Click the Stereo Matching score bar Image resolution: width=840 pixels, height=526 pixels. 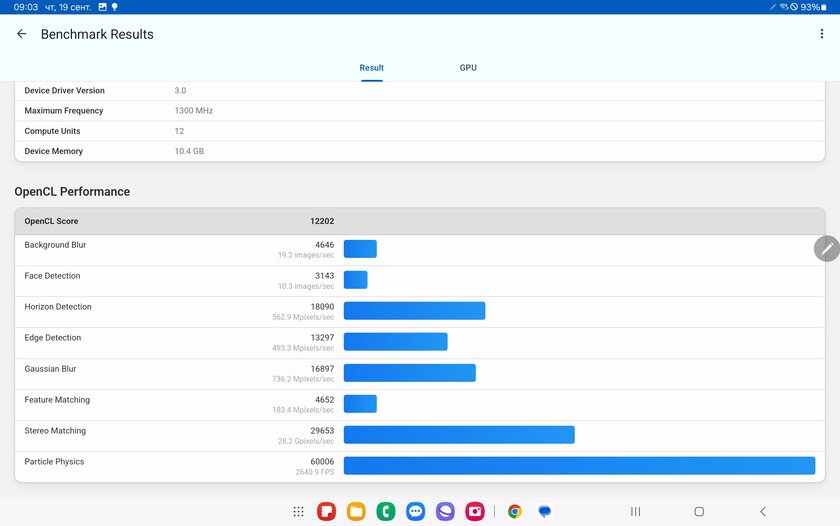point(459,434)
